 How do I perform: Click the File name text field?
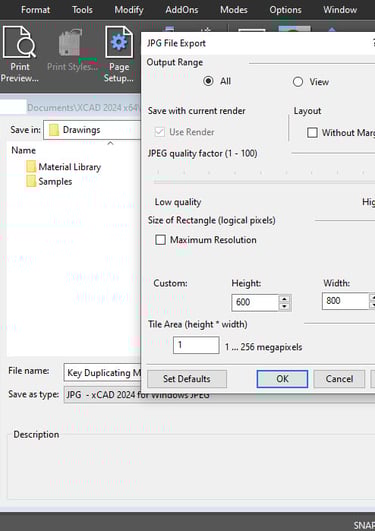pyautogui.click(x=102, y=373)
